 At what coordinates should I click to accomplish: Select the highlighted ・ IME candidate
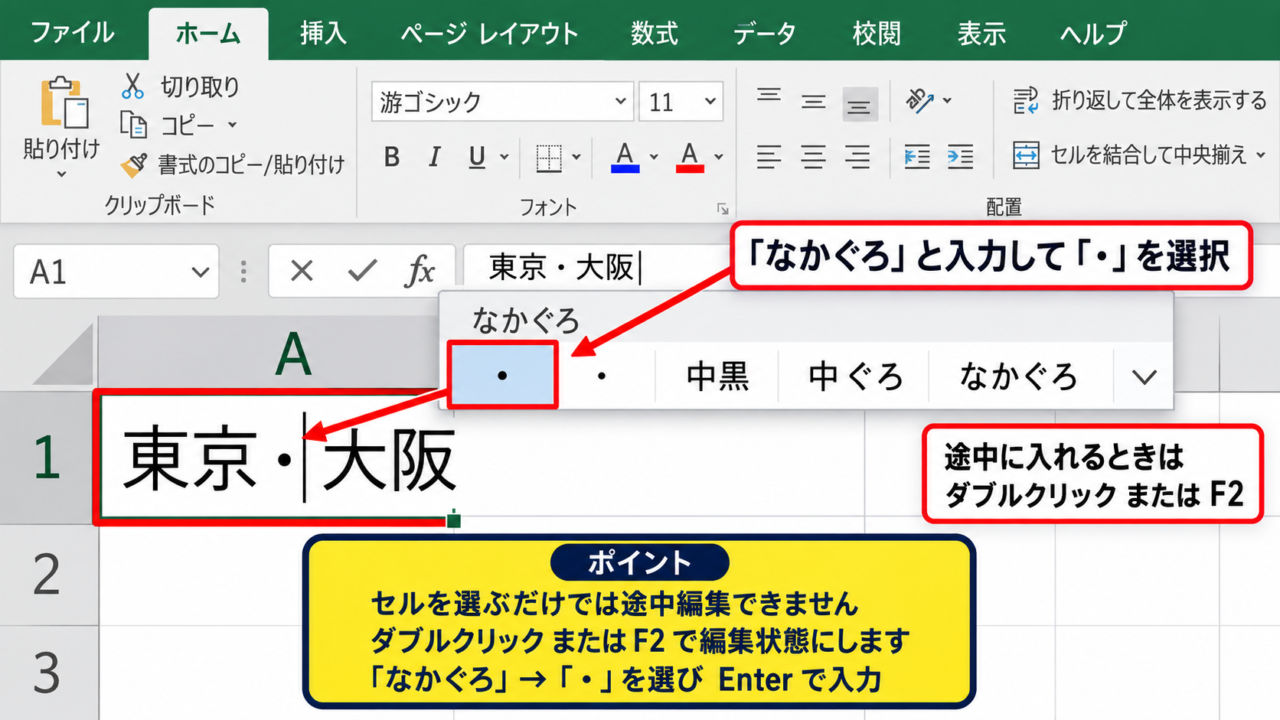(502, 375)
